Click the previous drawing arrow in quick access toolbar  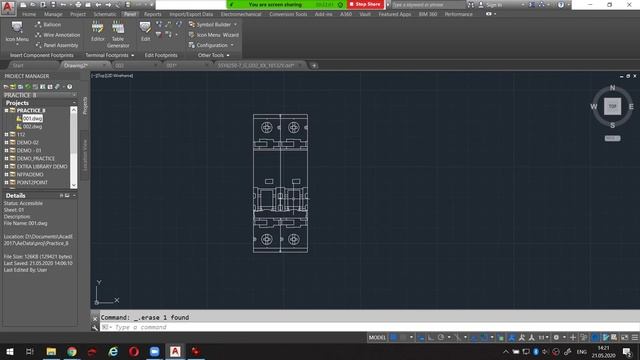click(98, 5)
